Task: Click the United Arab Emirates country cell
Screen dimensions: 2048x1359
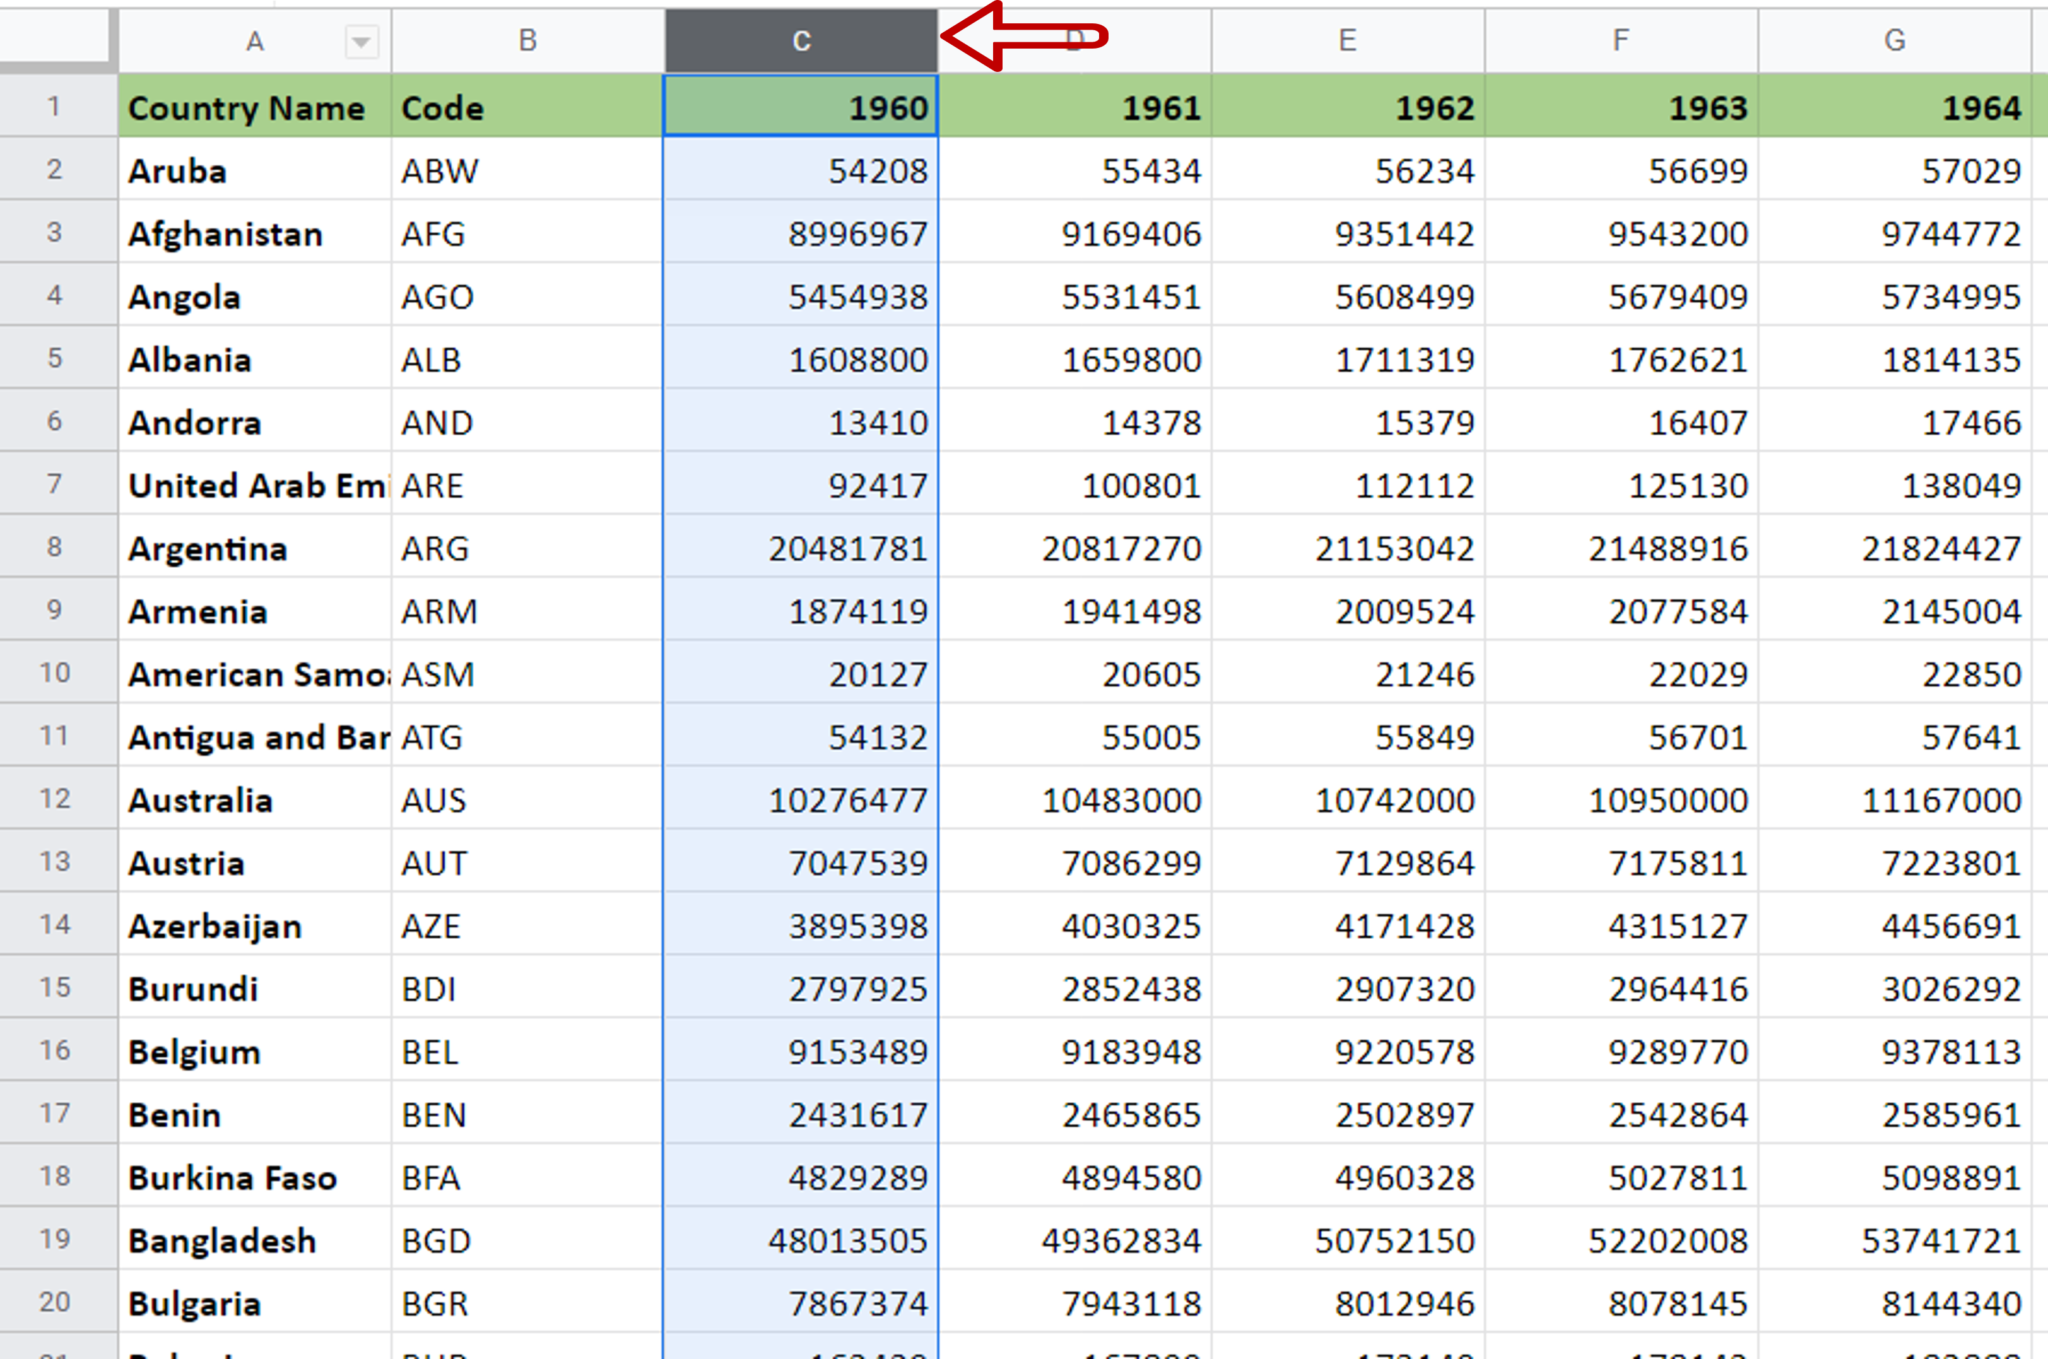Action: (250, 485)
